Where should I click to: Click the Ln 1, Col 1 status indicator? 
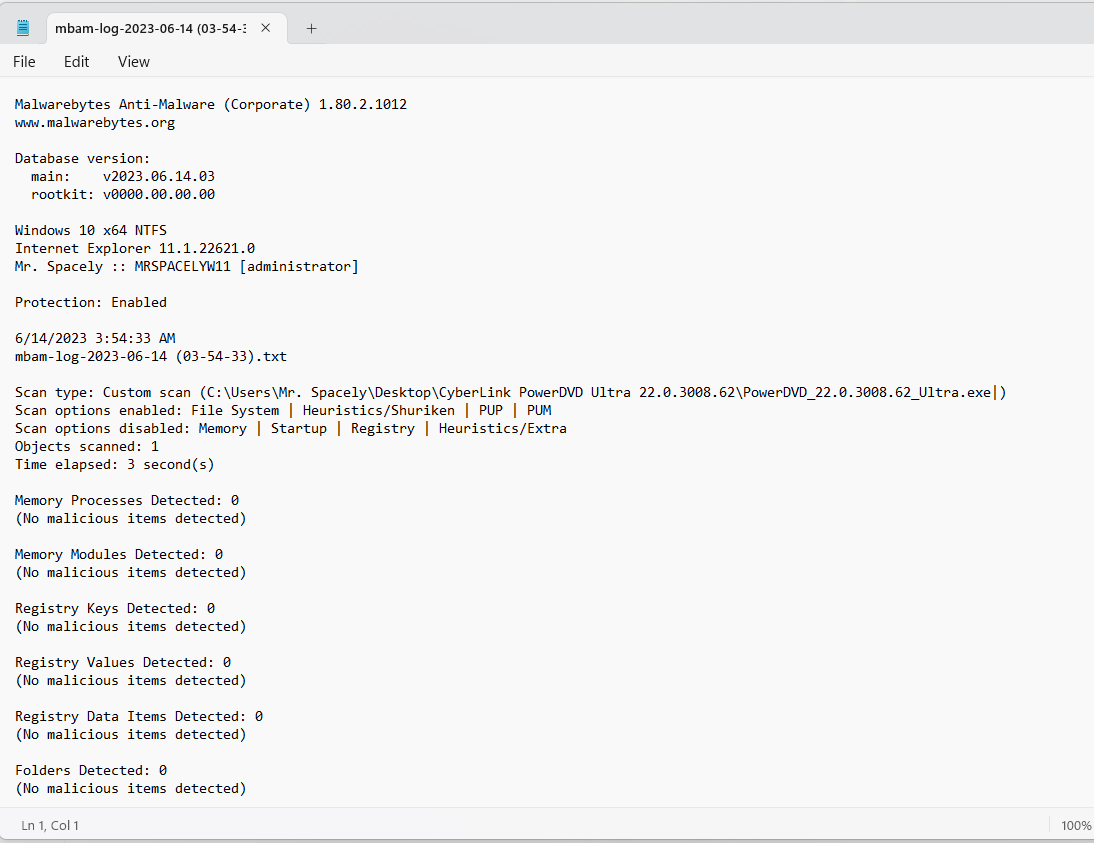(x=50, y=826)
